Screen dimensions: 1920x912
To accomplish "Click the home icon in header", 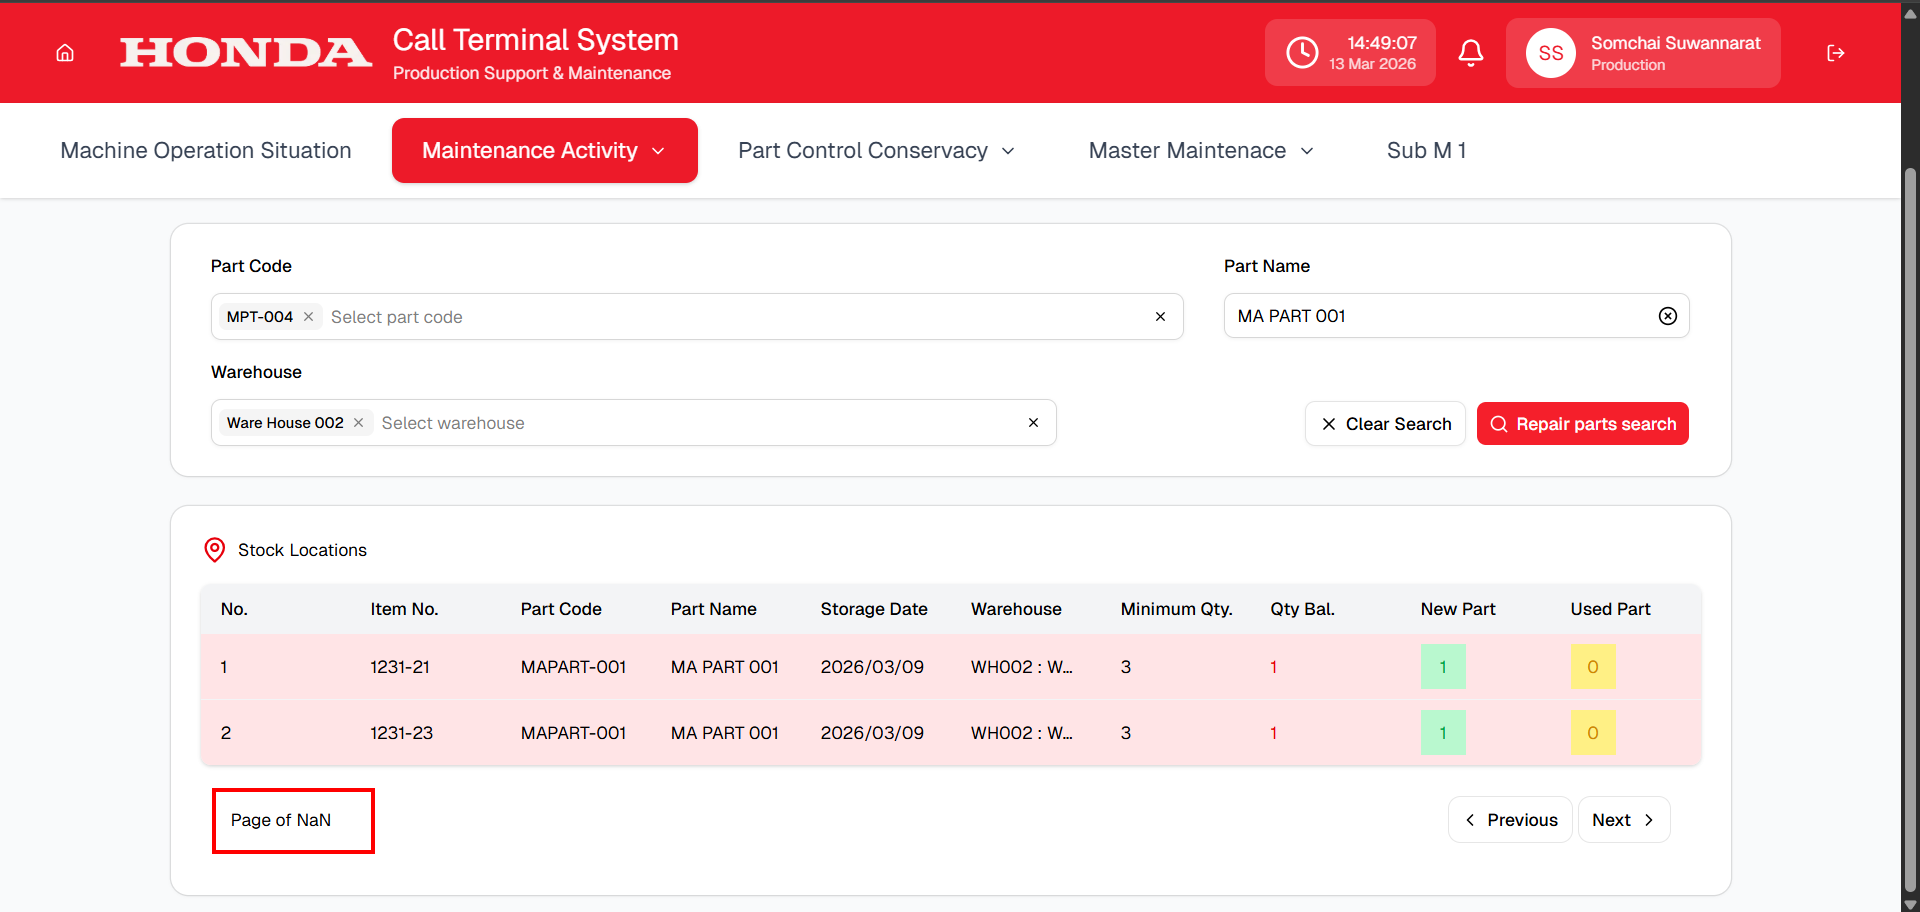I will [65, 53].
